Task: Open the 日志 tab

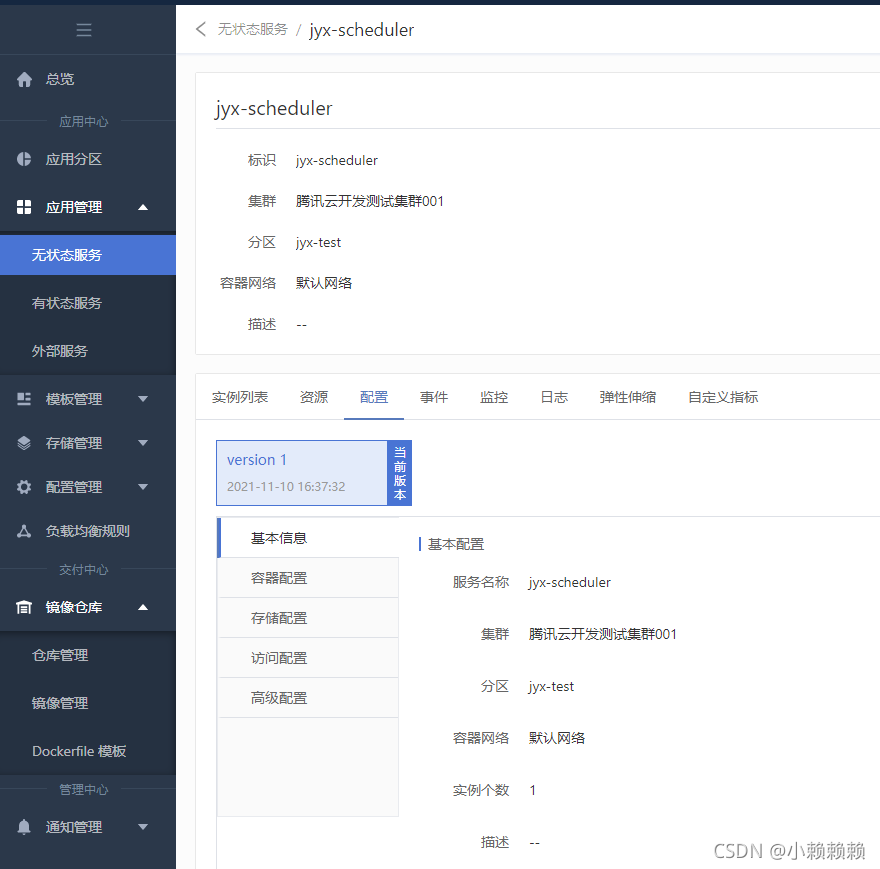Action: click(553, 396)
